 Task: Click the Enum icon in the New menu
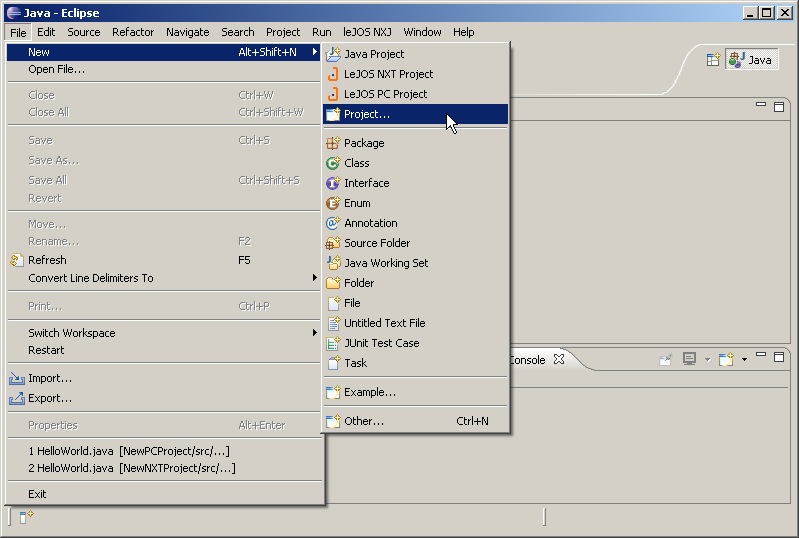[x=333, y=203]
